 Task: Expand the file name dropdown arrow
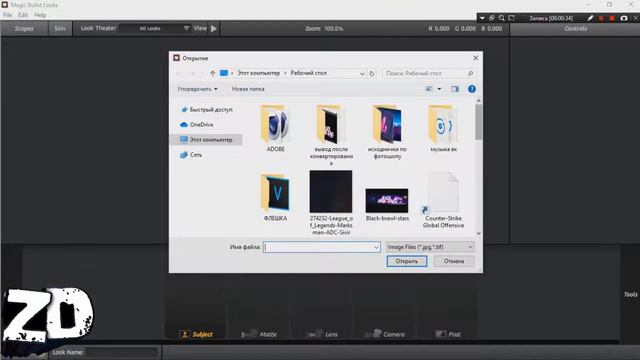click(x=376, y=247)
